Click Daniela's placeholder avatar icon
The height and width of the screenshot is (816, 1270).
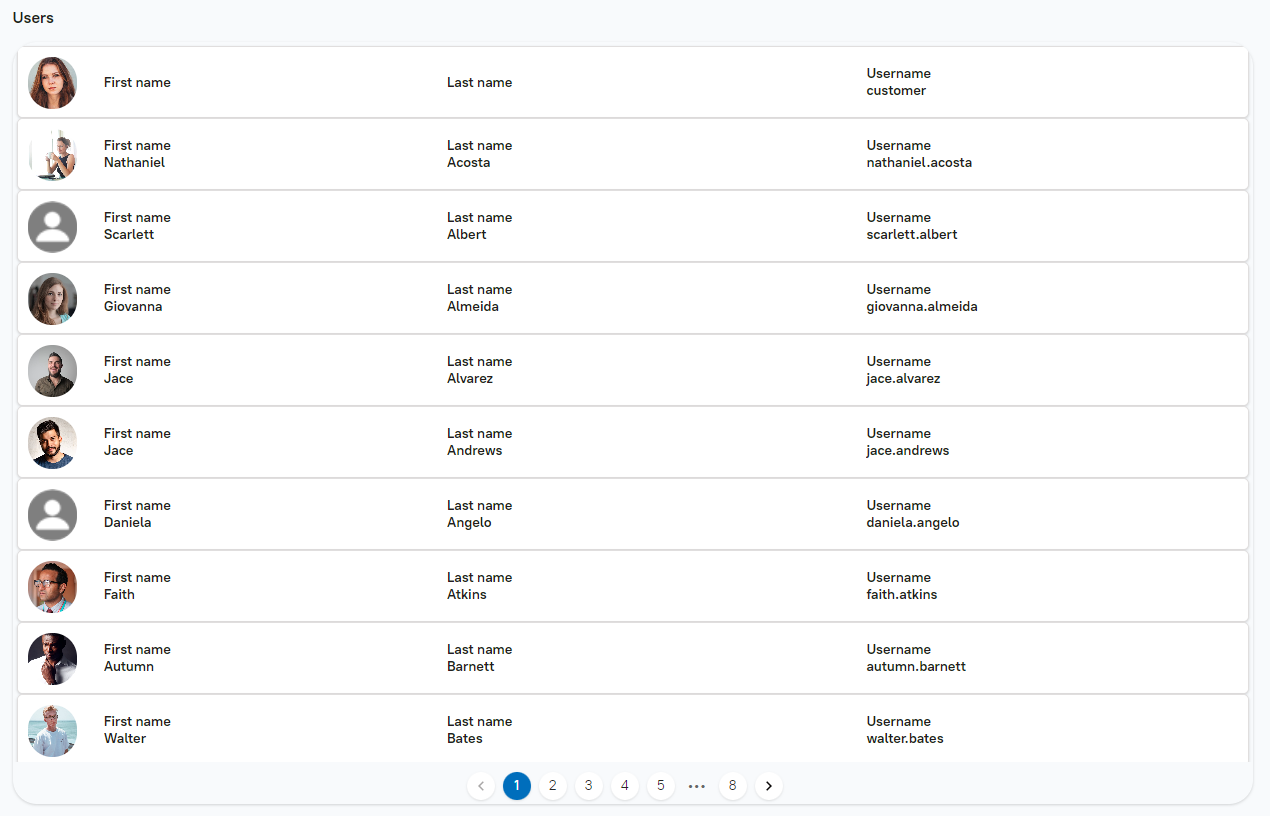click(52, 514)
